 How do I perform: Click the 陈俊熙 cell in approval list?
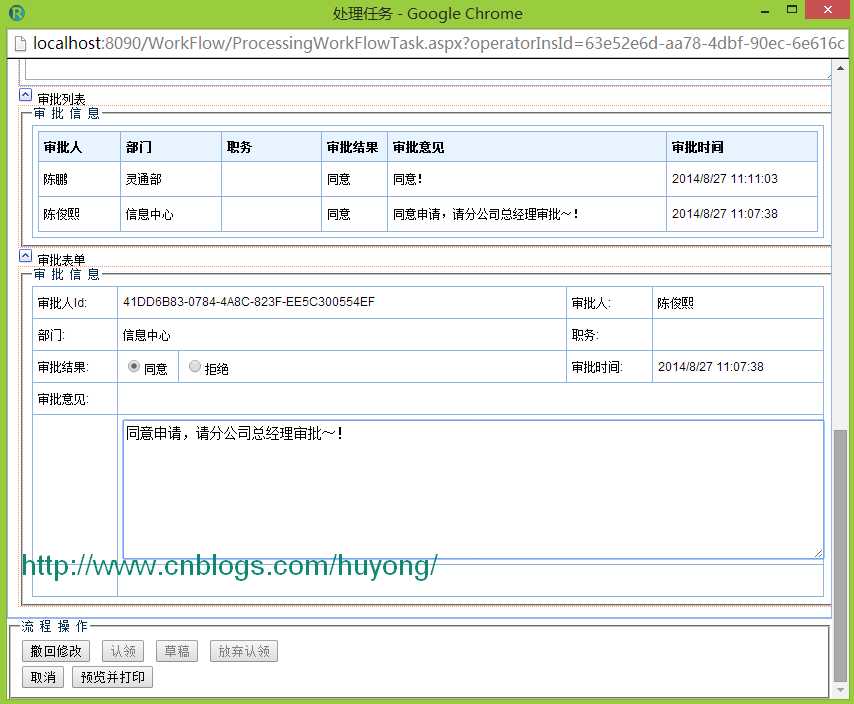click(80, 214)
